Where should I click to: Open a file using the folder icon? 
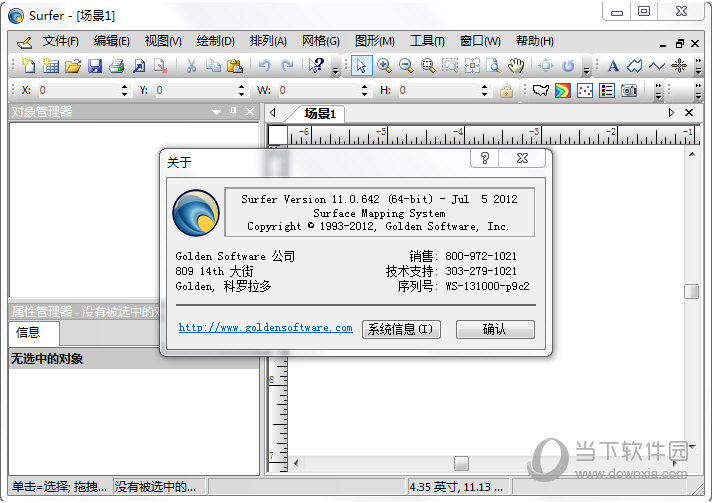[x=73, y=66]
